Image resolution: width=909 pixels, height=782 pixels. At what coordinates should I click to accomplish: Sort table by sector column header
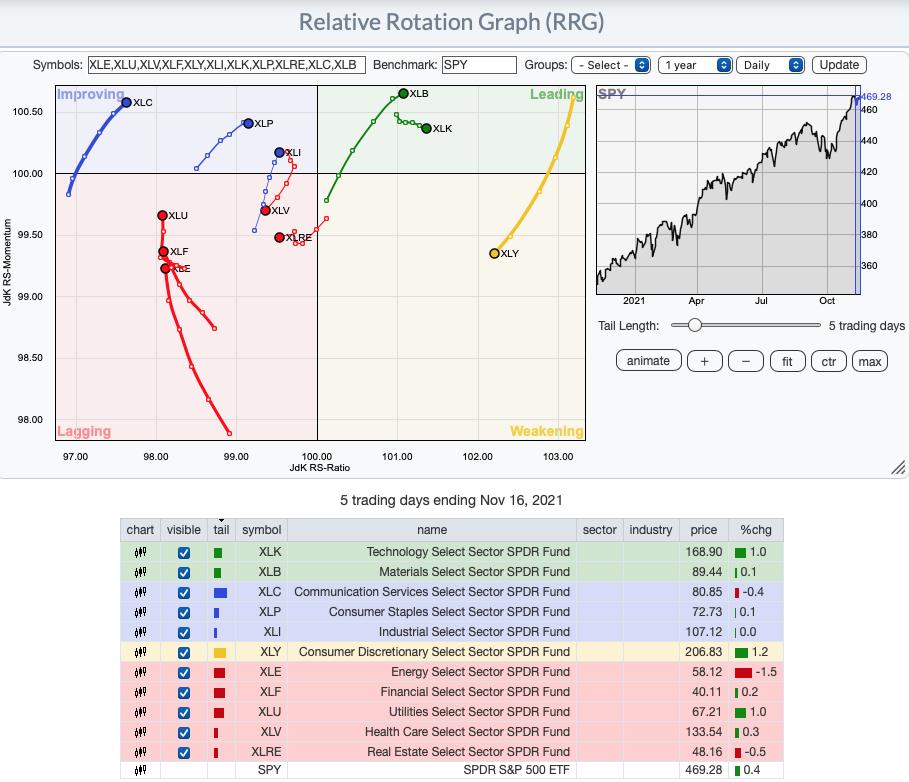point(600,530)
